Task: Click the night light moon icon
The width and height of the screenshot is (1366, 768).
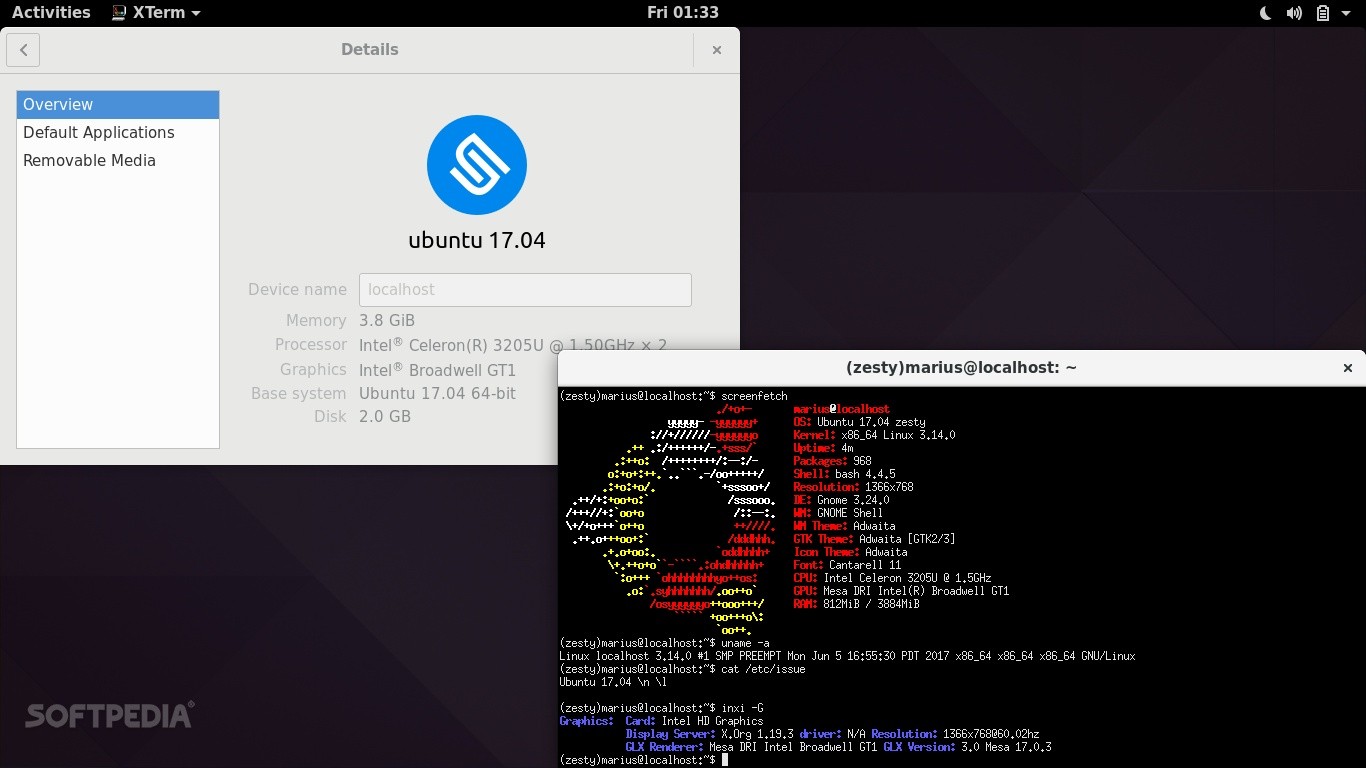Action: [1264, 13]
